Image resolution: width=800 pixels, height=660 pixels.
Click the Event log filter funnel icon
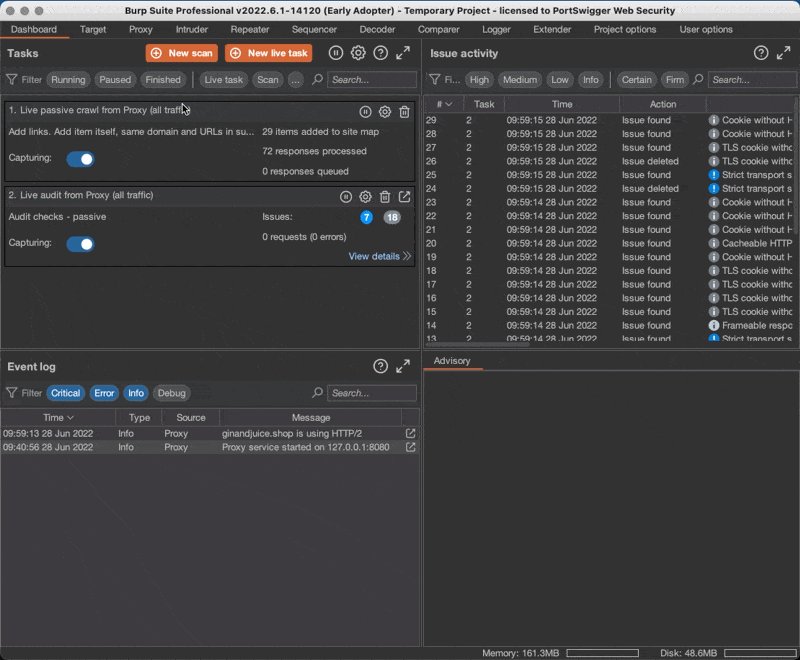tap(12, 393)
